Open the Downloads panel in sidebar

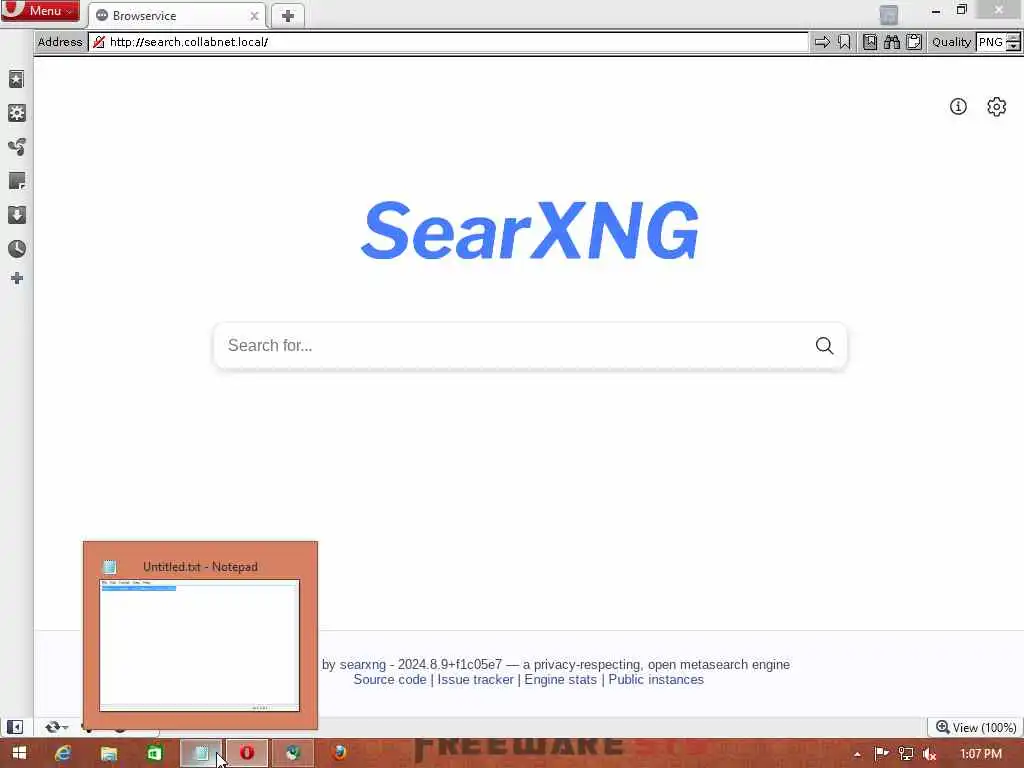[x=16, y=215]
